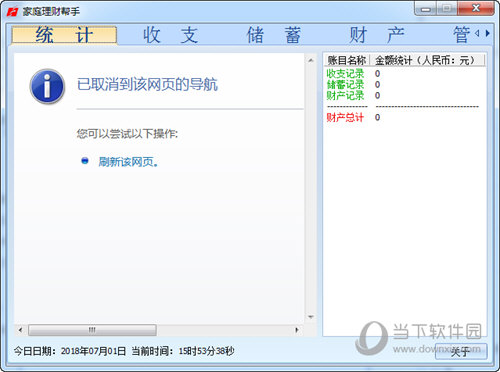This screenshot has width=500, height=372.
Task: Click the 当前时间 status text
Action: (x=183, y=351)
